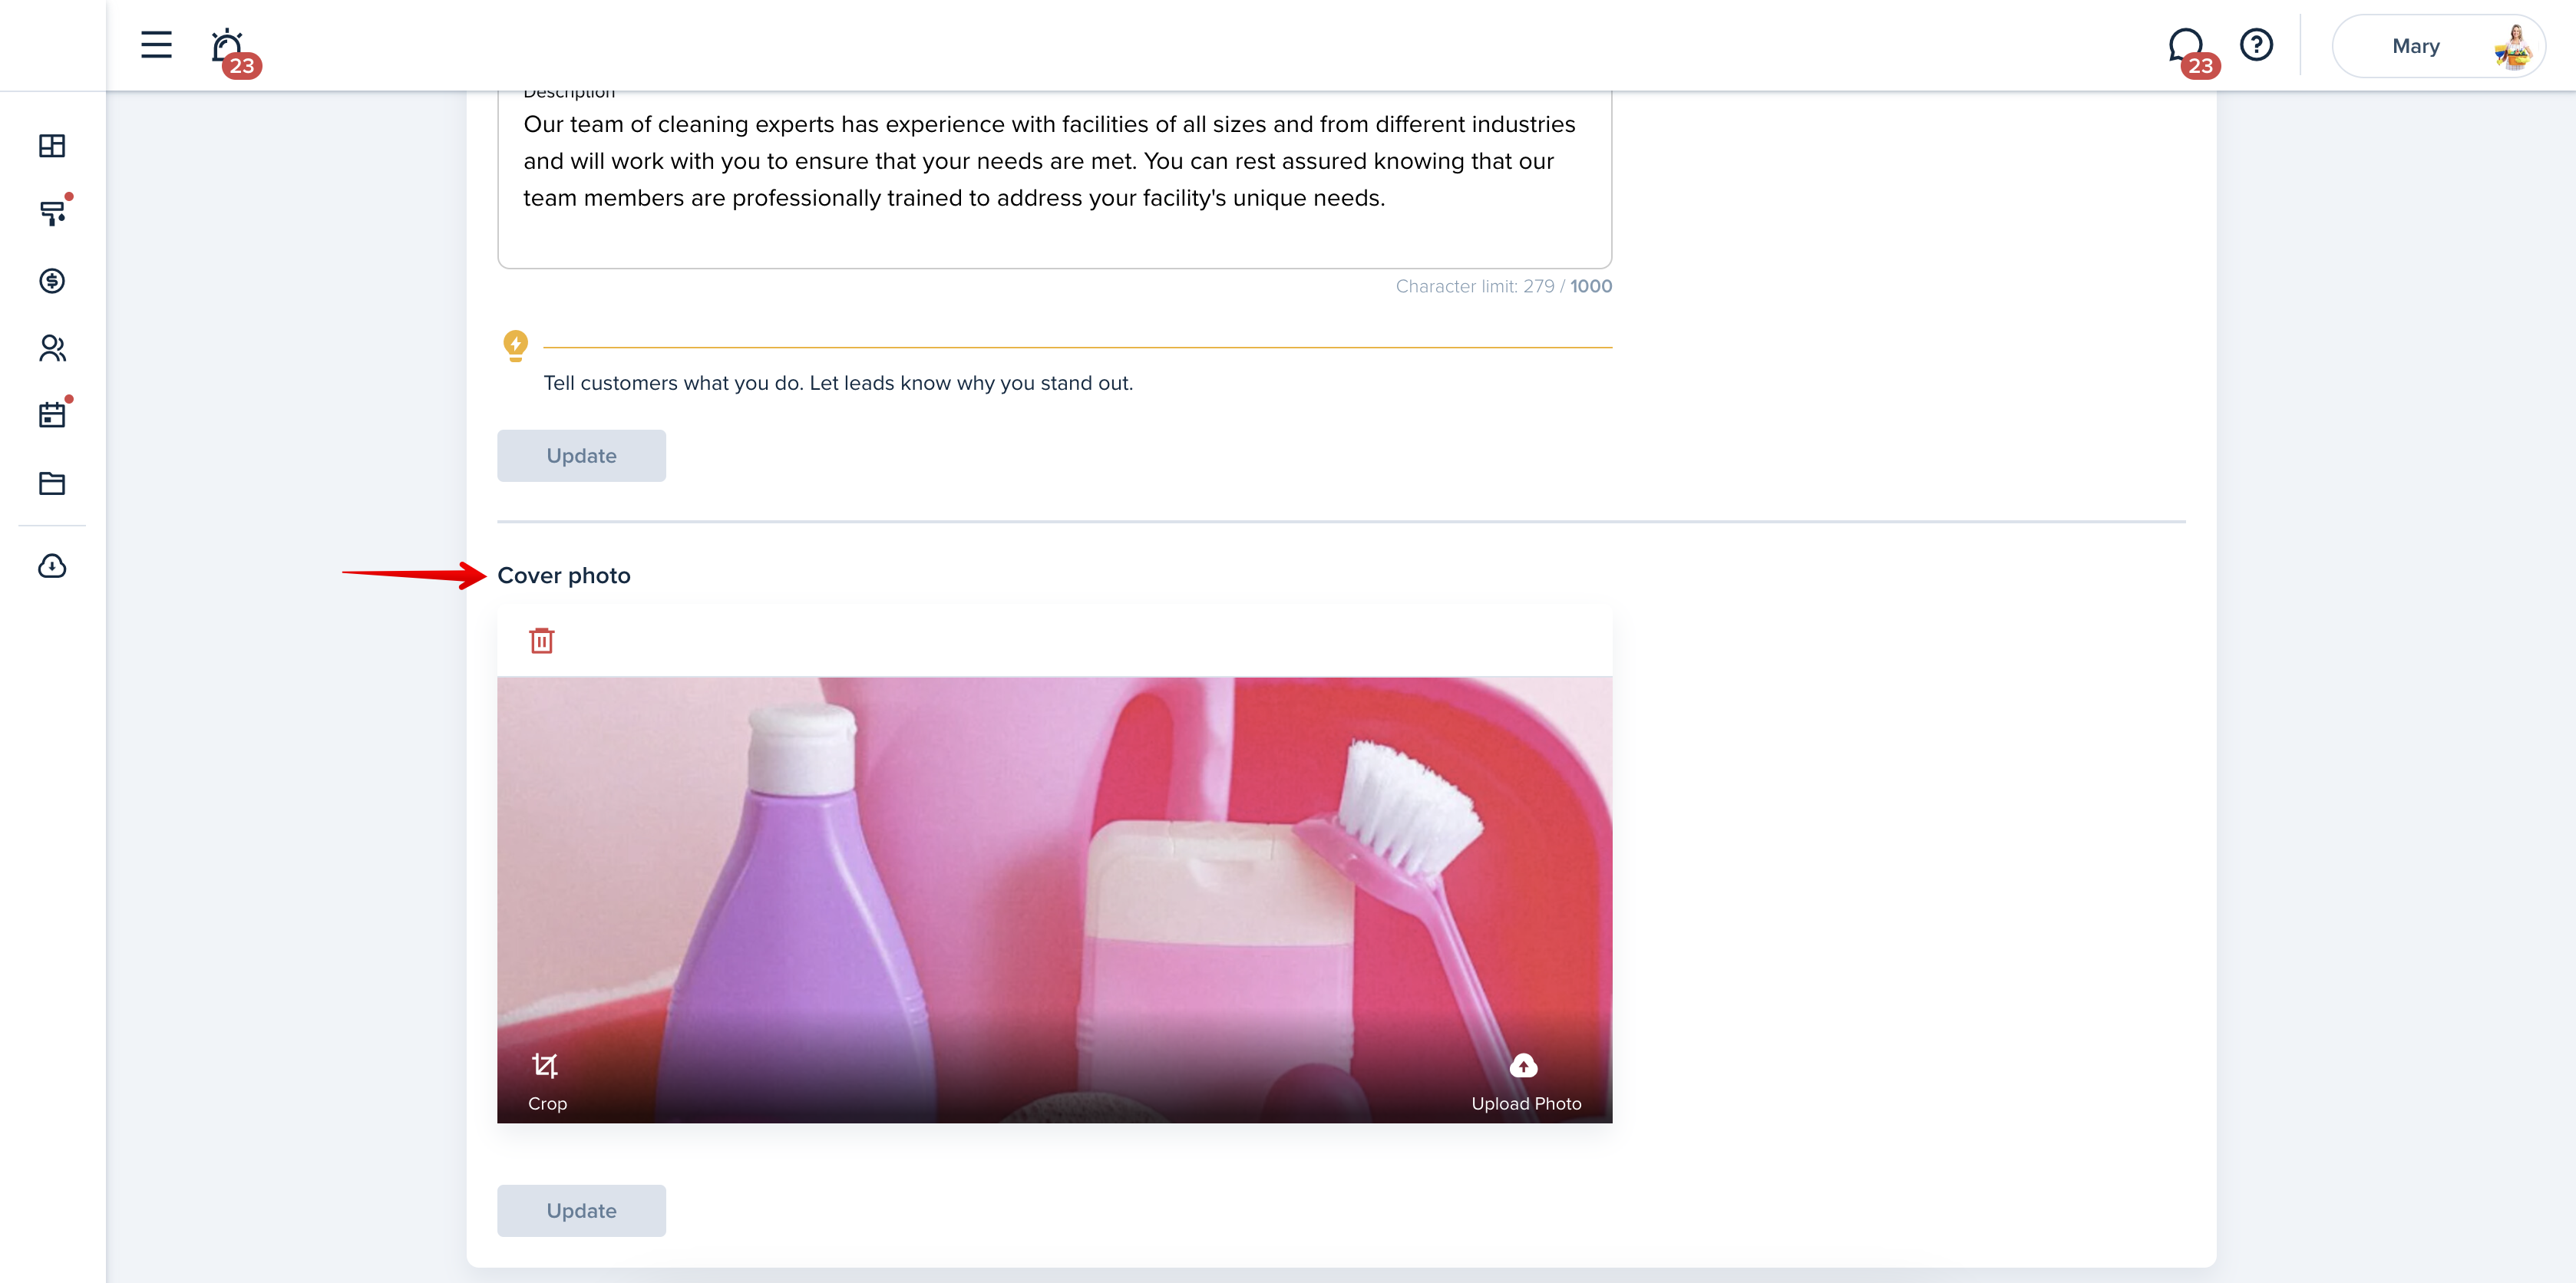Click the Update button under Description
This screenshot has width=2576, height=1283.
point(581,456)
